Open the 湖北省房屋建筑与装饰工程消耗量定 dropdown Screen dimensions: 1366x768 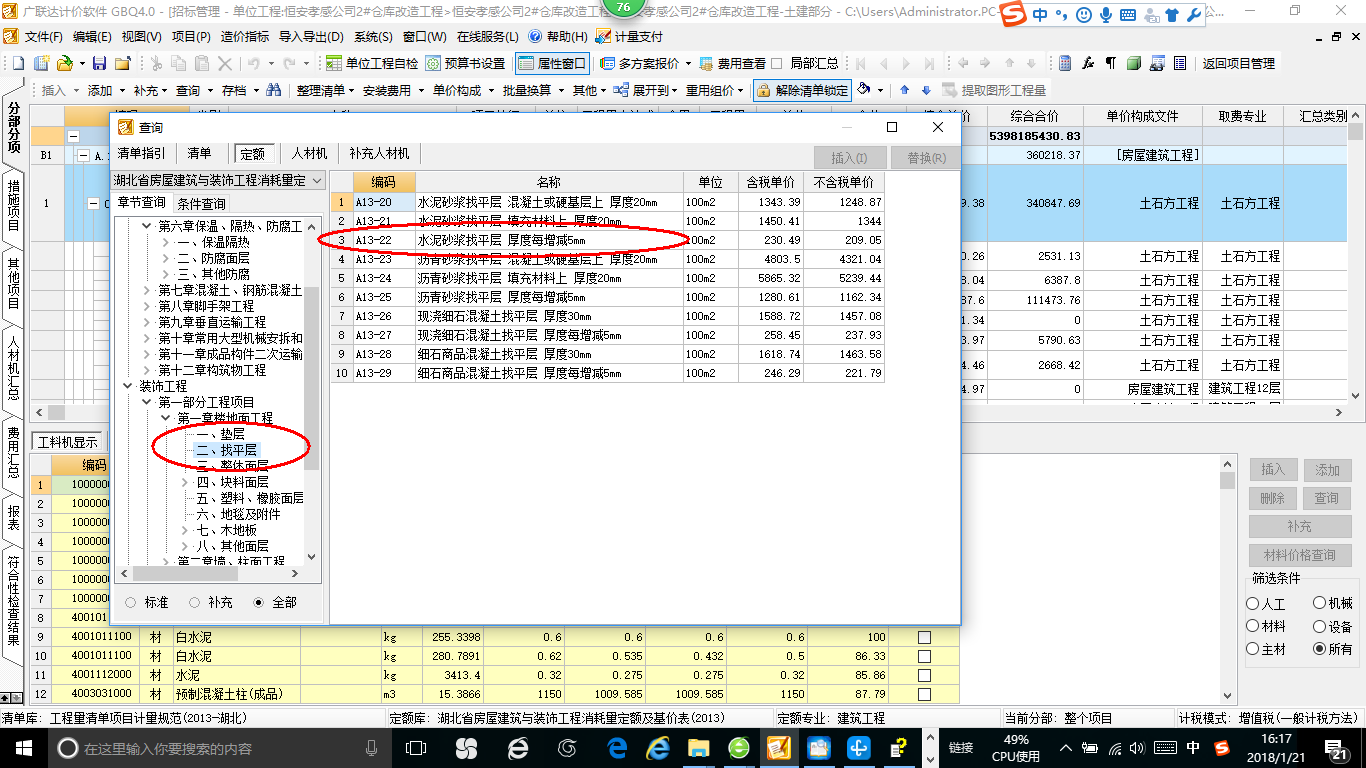click(316, 181)
